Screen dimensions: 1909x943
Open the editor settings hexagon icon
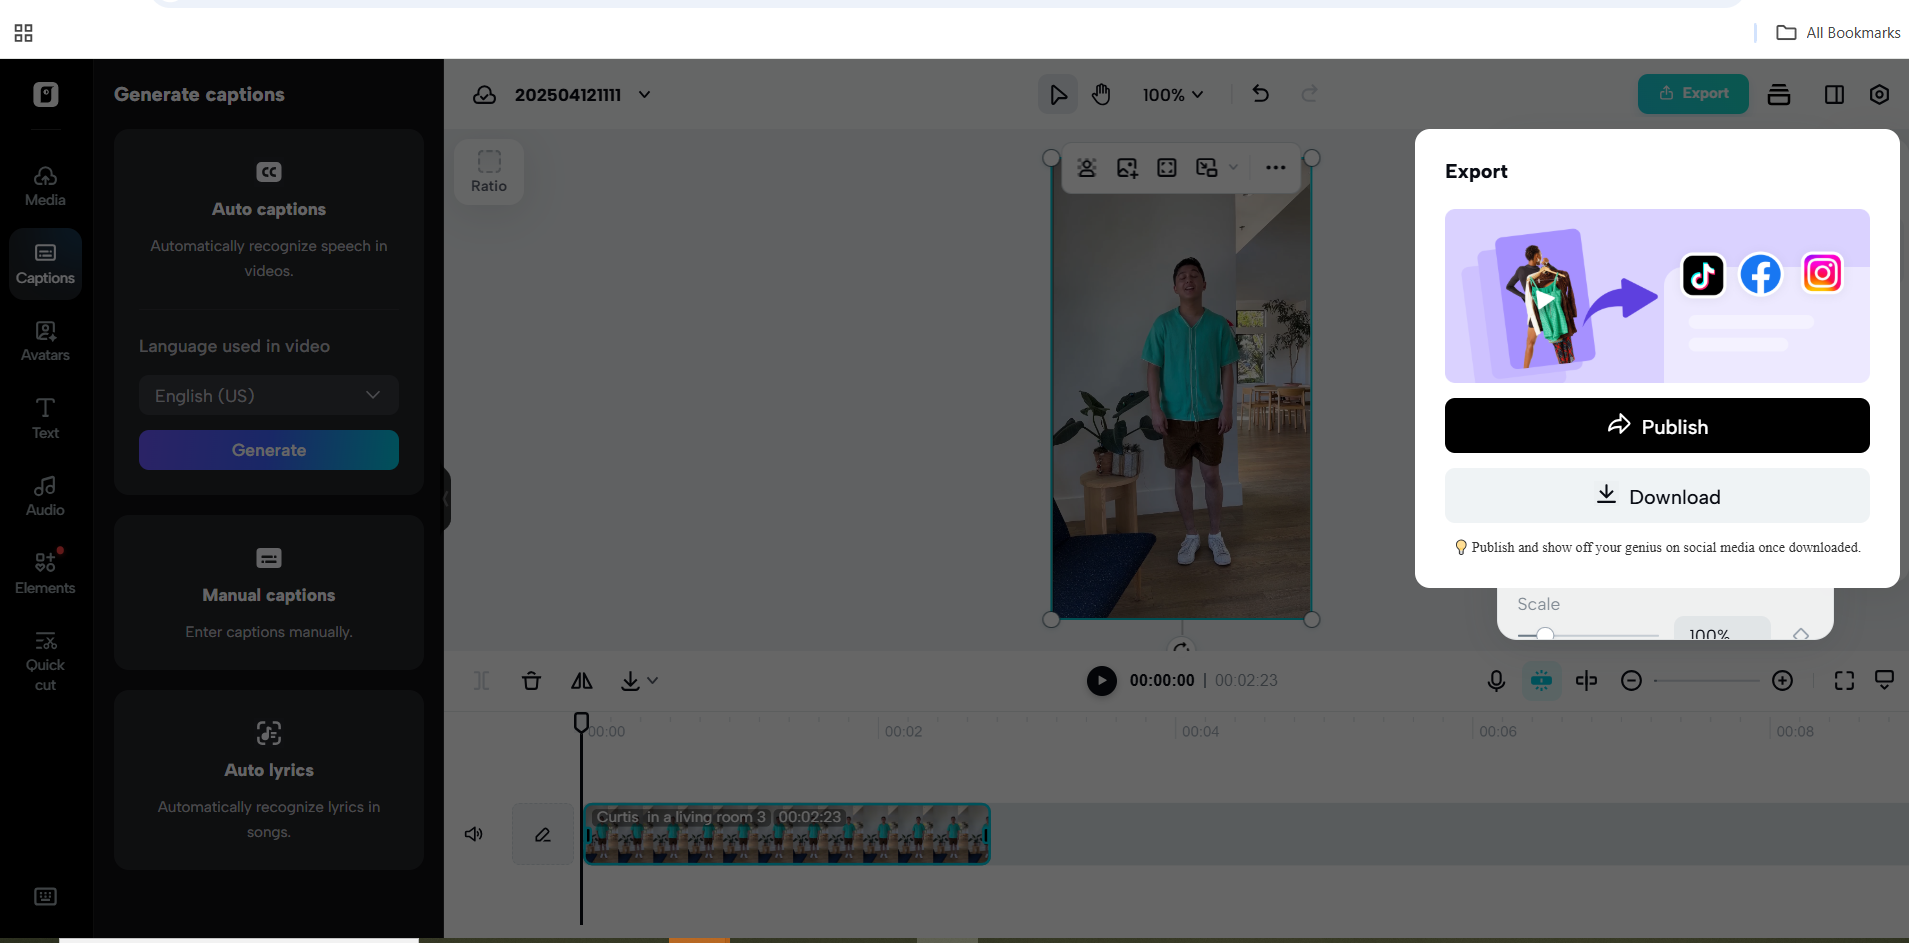tap(1879, 94)
